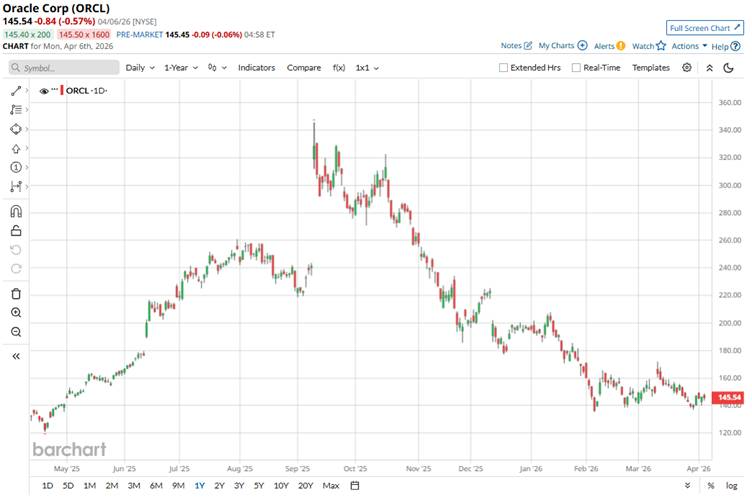Viewport: 752px width, 500px height.
Task: Undo the last chart action
Action: pos(16,250)
